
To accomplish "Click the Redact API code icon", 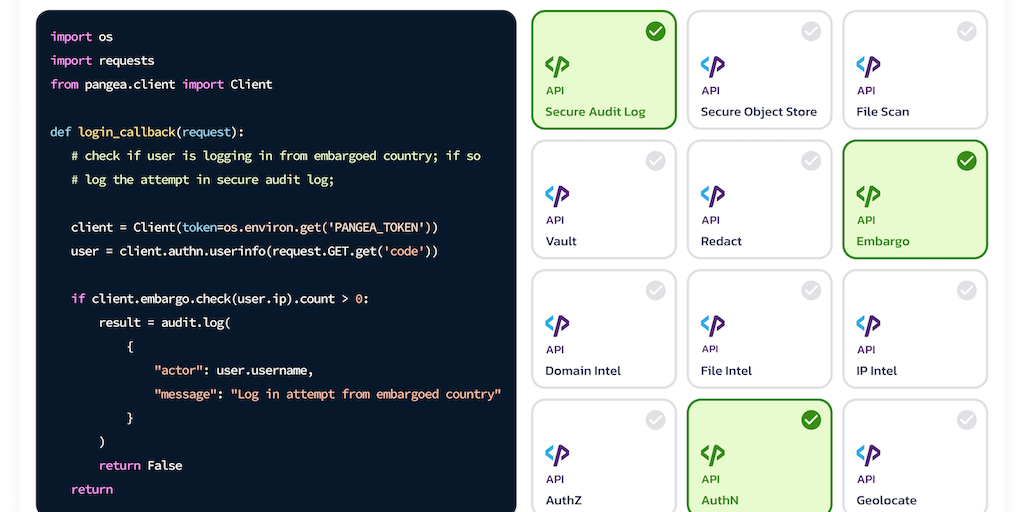I will coord(712,195).
